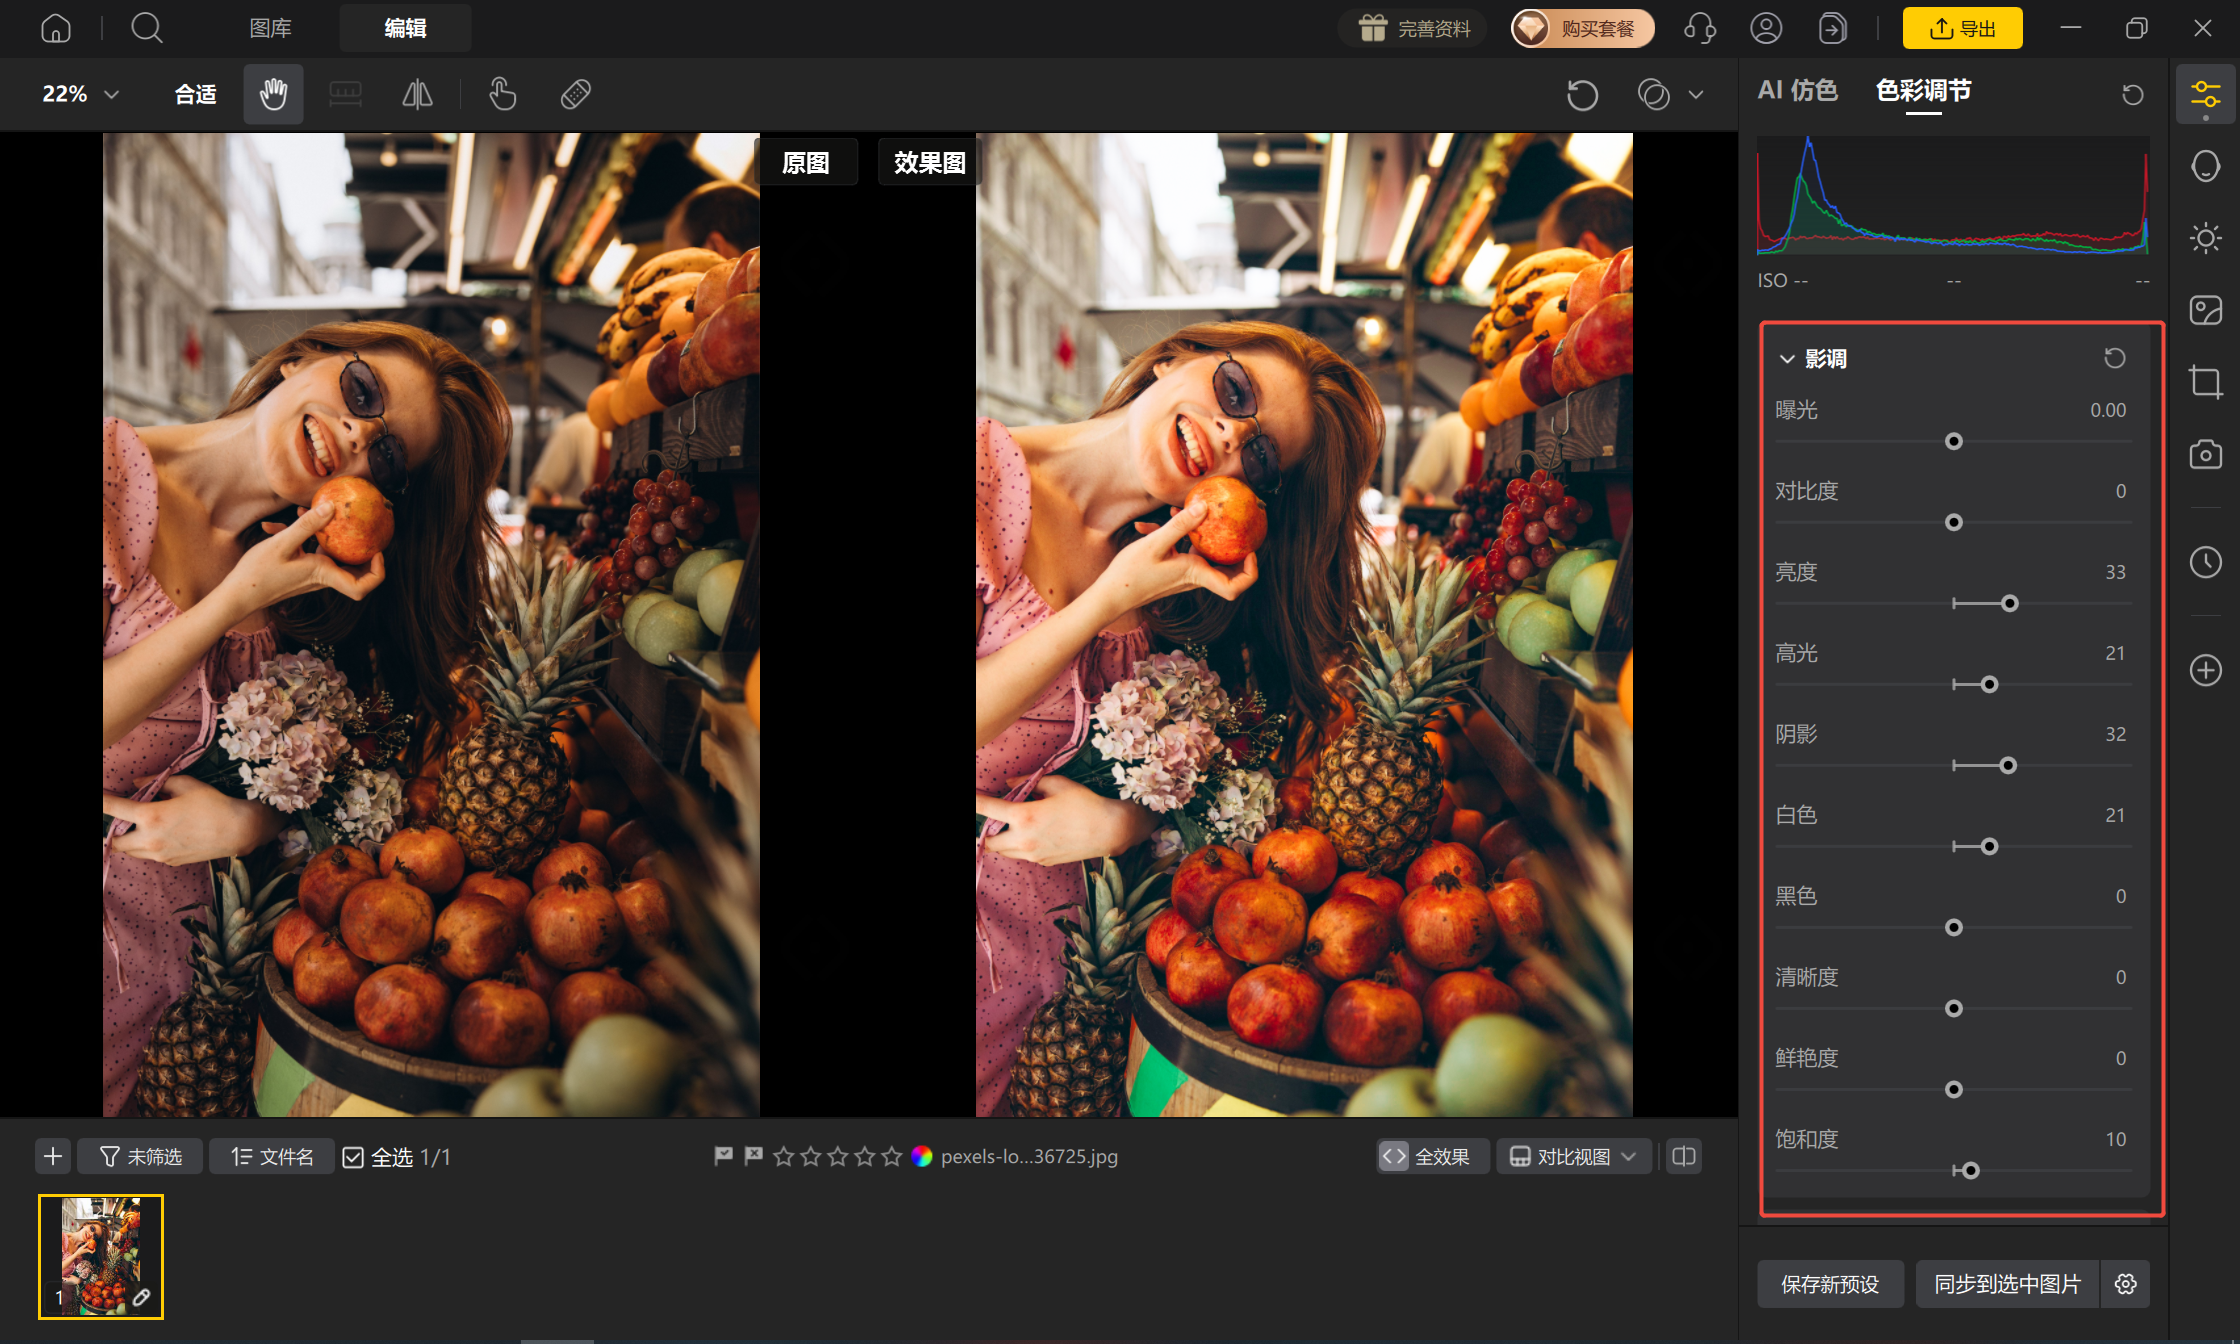This screenshot has width=2240, height=1344.
Task: Go to the home screen icon
Action: pos(56,28)
